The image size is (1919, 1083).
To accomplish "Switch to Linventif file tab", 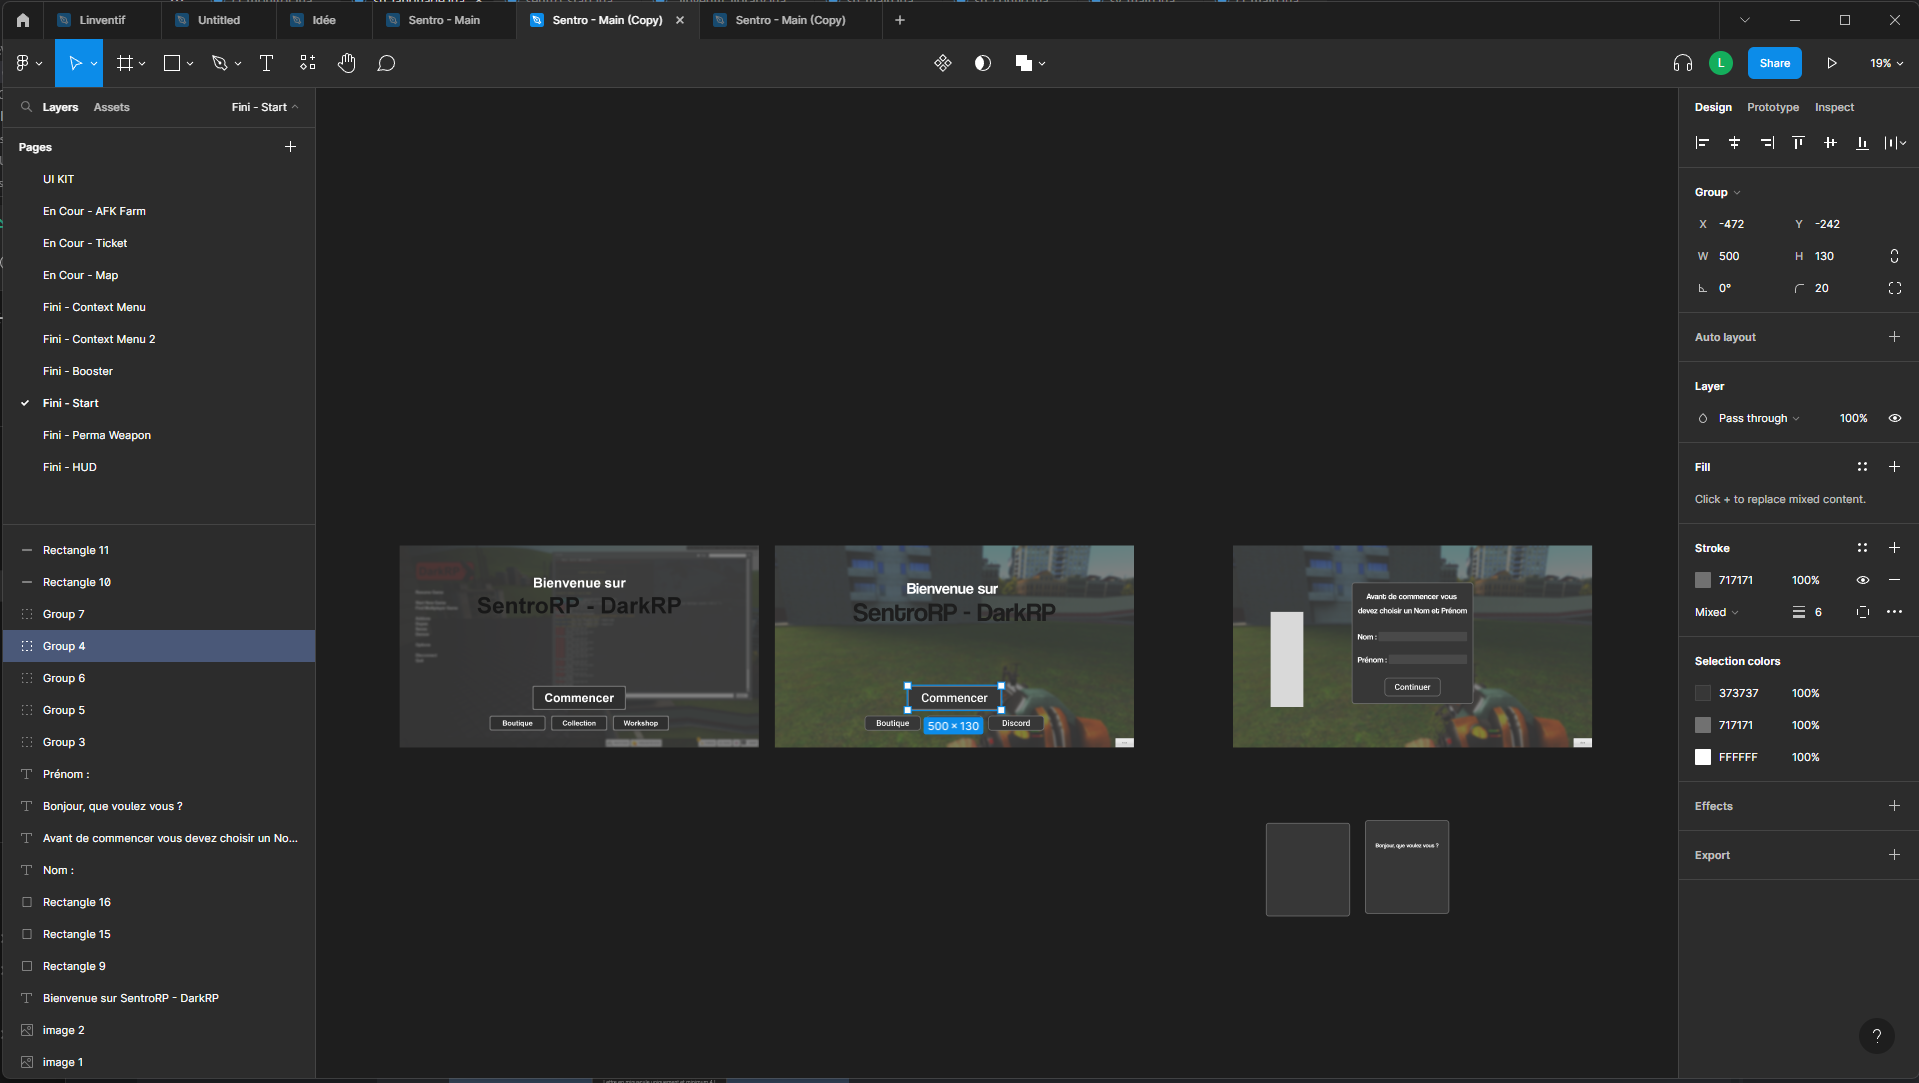I will pos(102,20).
